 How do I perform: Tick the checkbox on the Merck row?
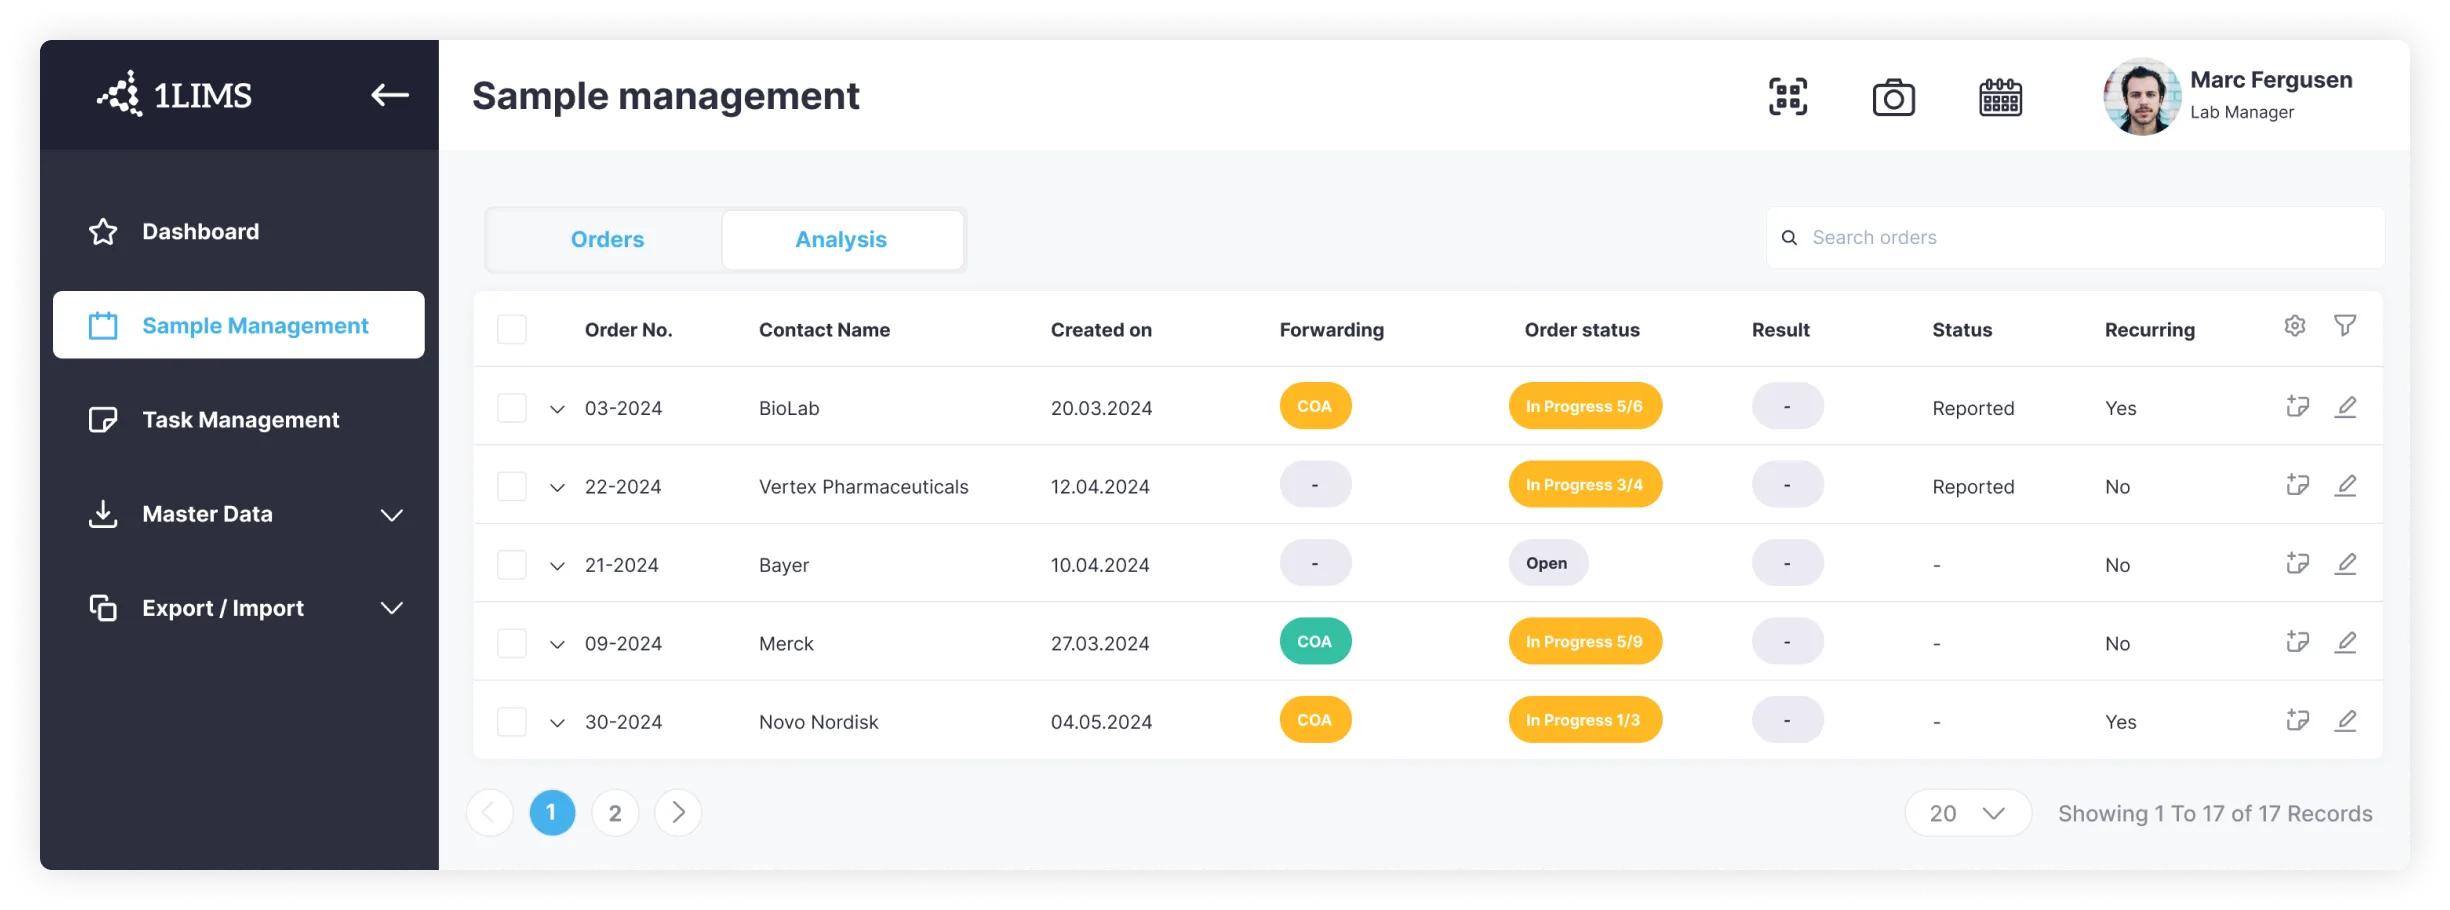[512, 642]
